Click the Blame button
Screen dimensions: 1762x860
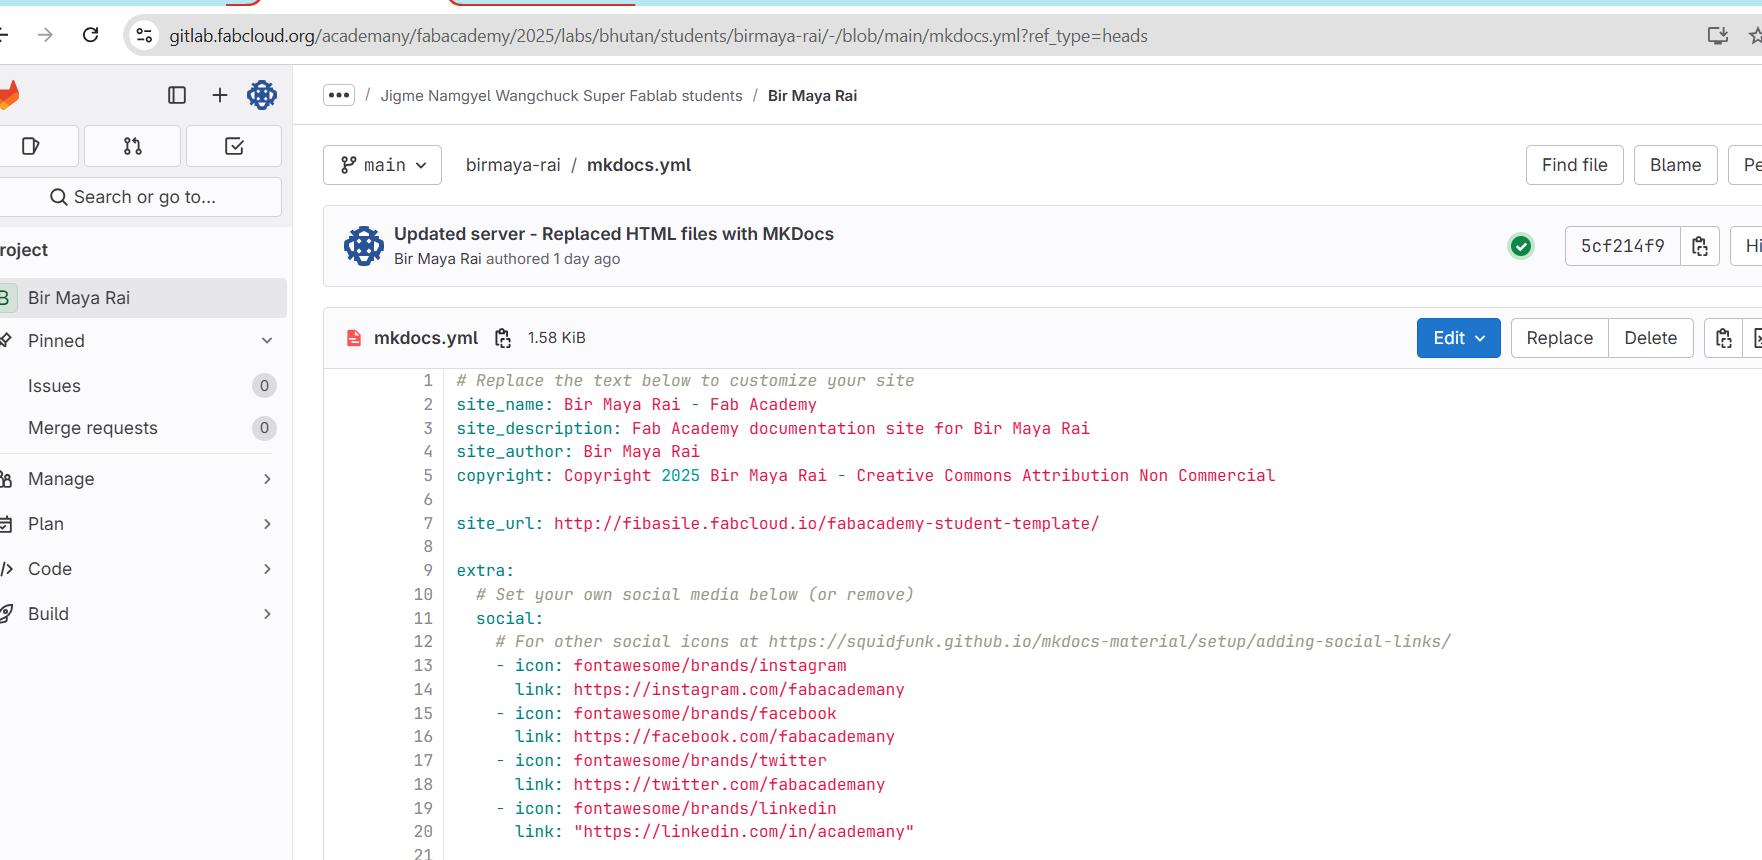click(1675, 165)
